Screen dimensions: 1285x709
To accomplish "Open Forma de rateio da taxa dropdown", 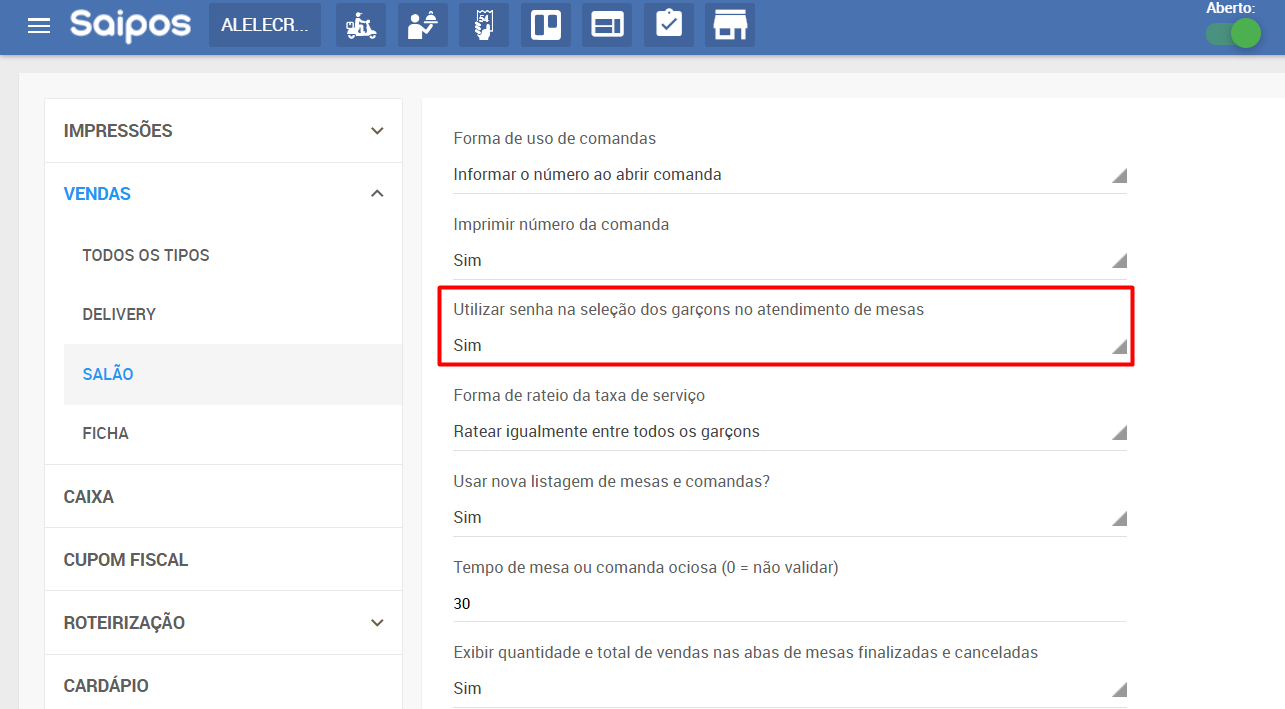I will click(789, 432).
